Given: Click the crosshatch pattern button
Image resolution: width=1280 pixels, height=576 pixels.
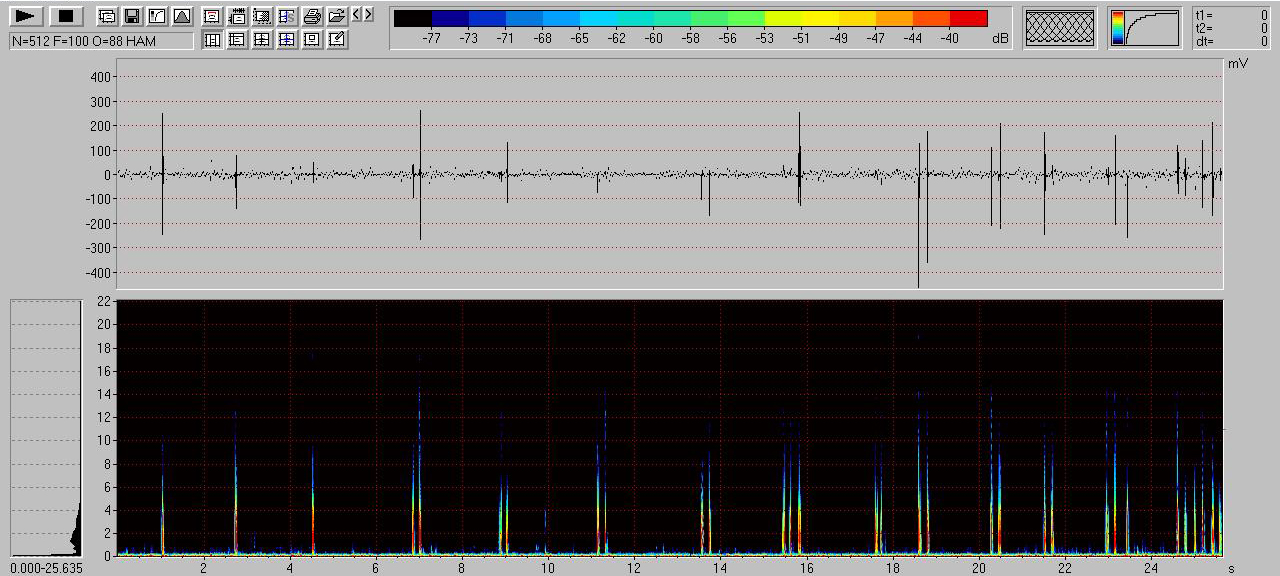Looking at the screenshot, I should click(1060, 28).
